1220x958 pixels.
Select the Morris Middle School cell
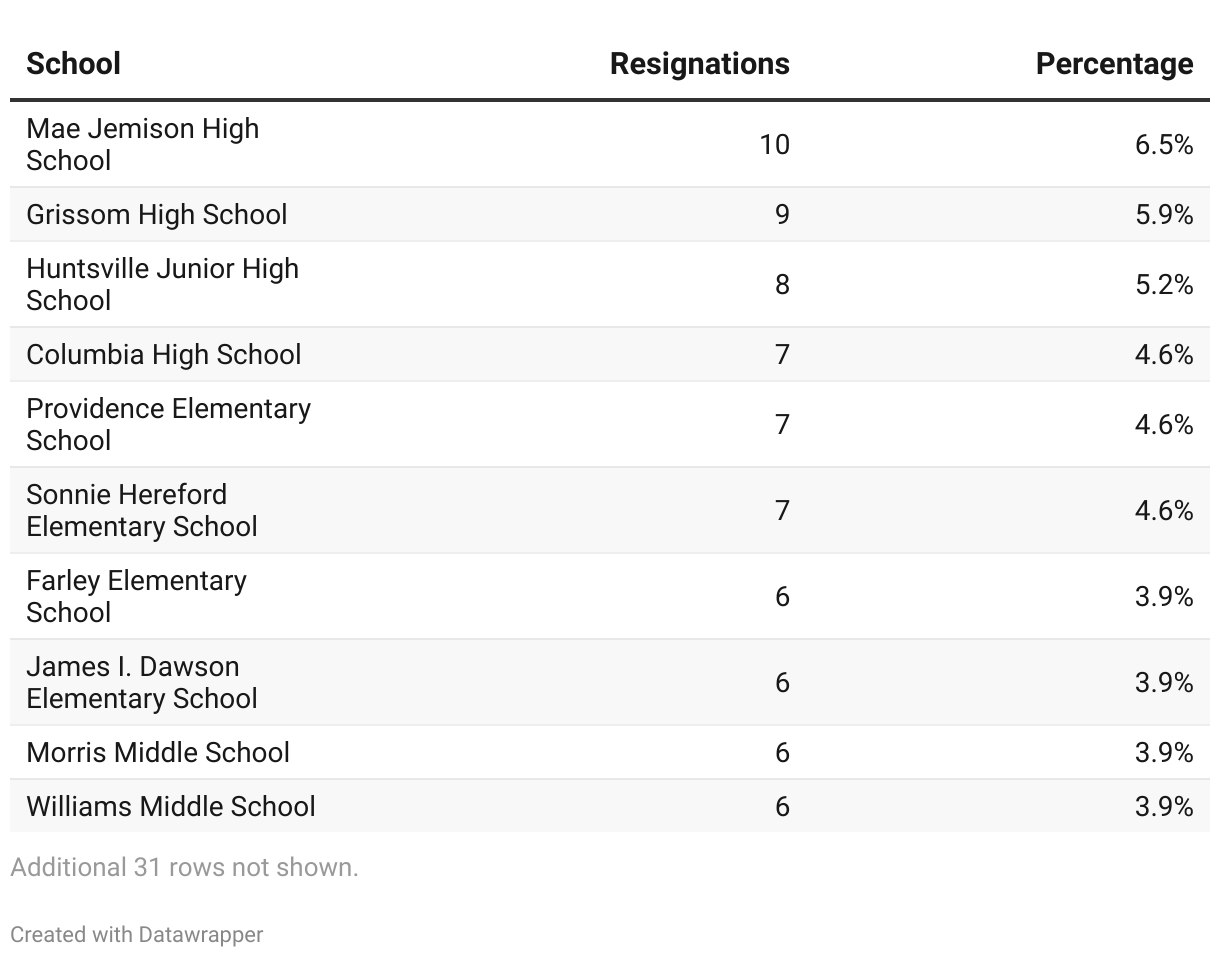[x=158, y=752]
